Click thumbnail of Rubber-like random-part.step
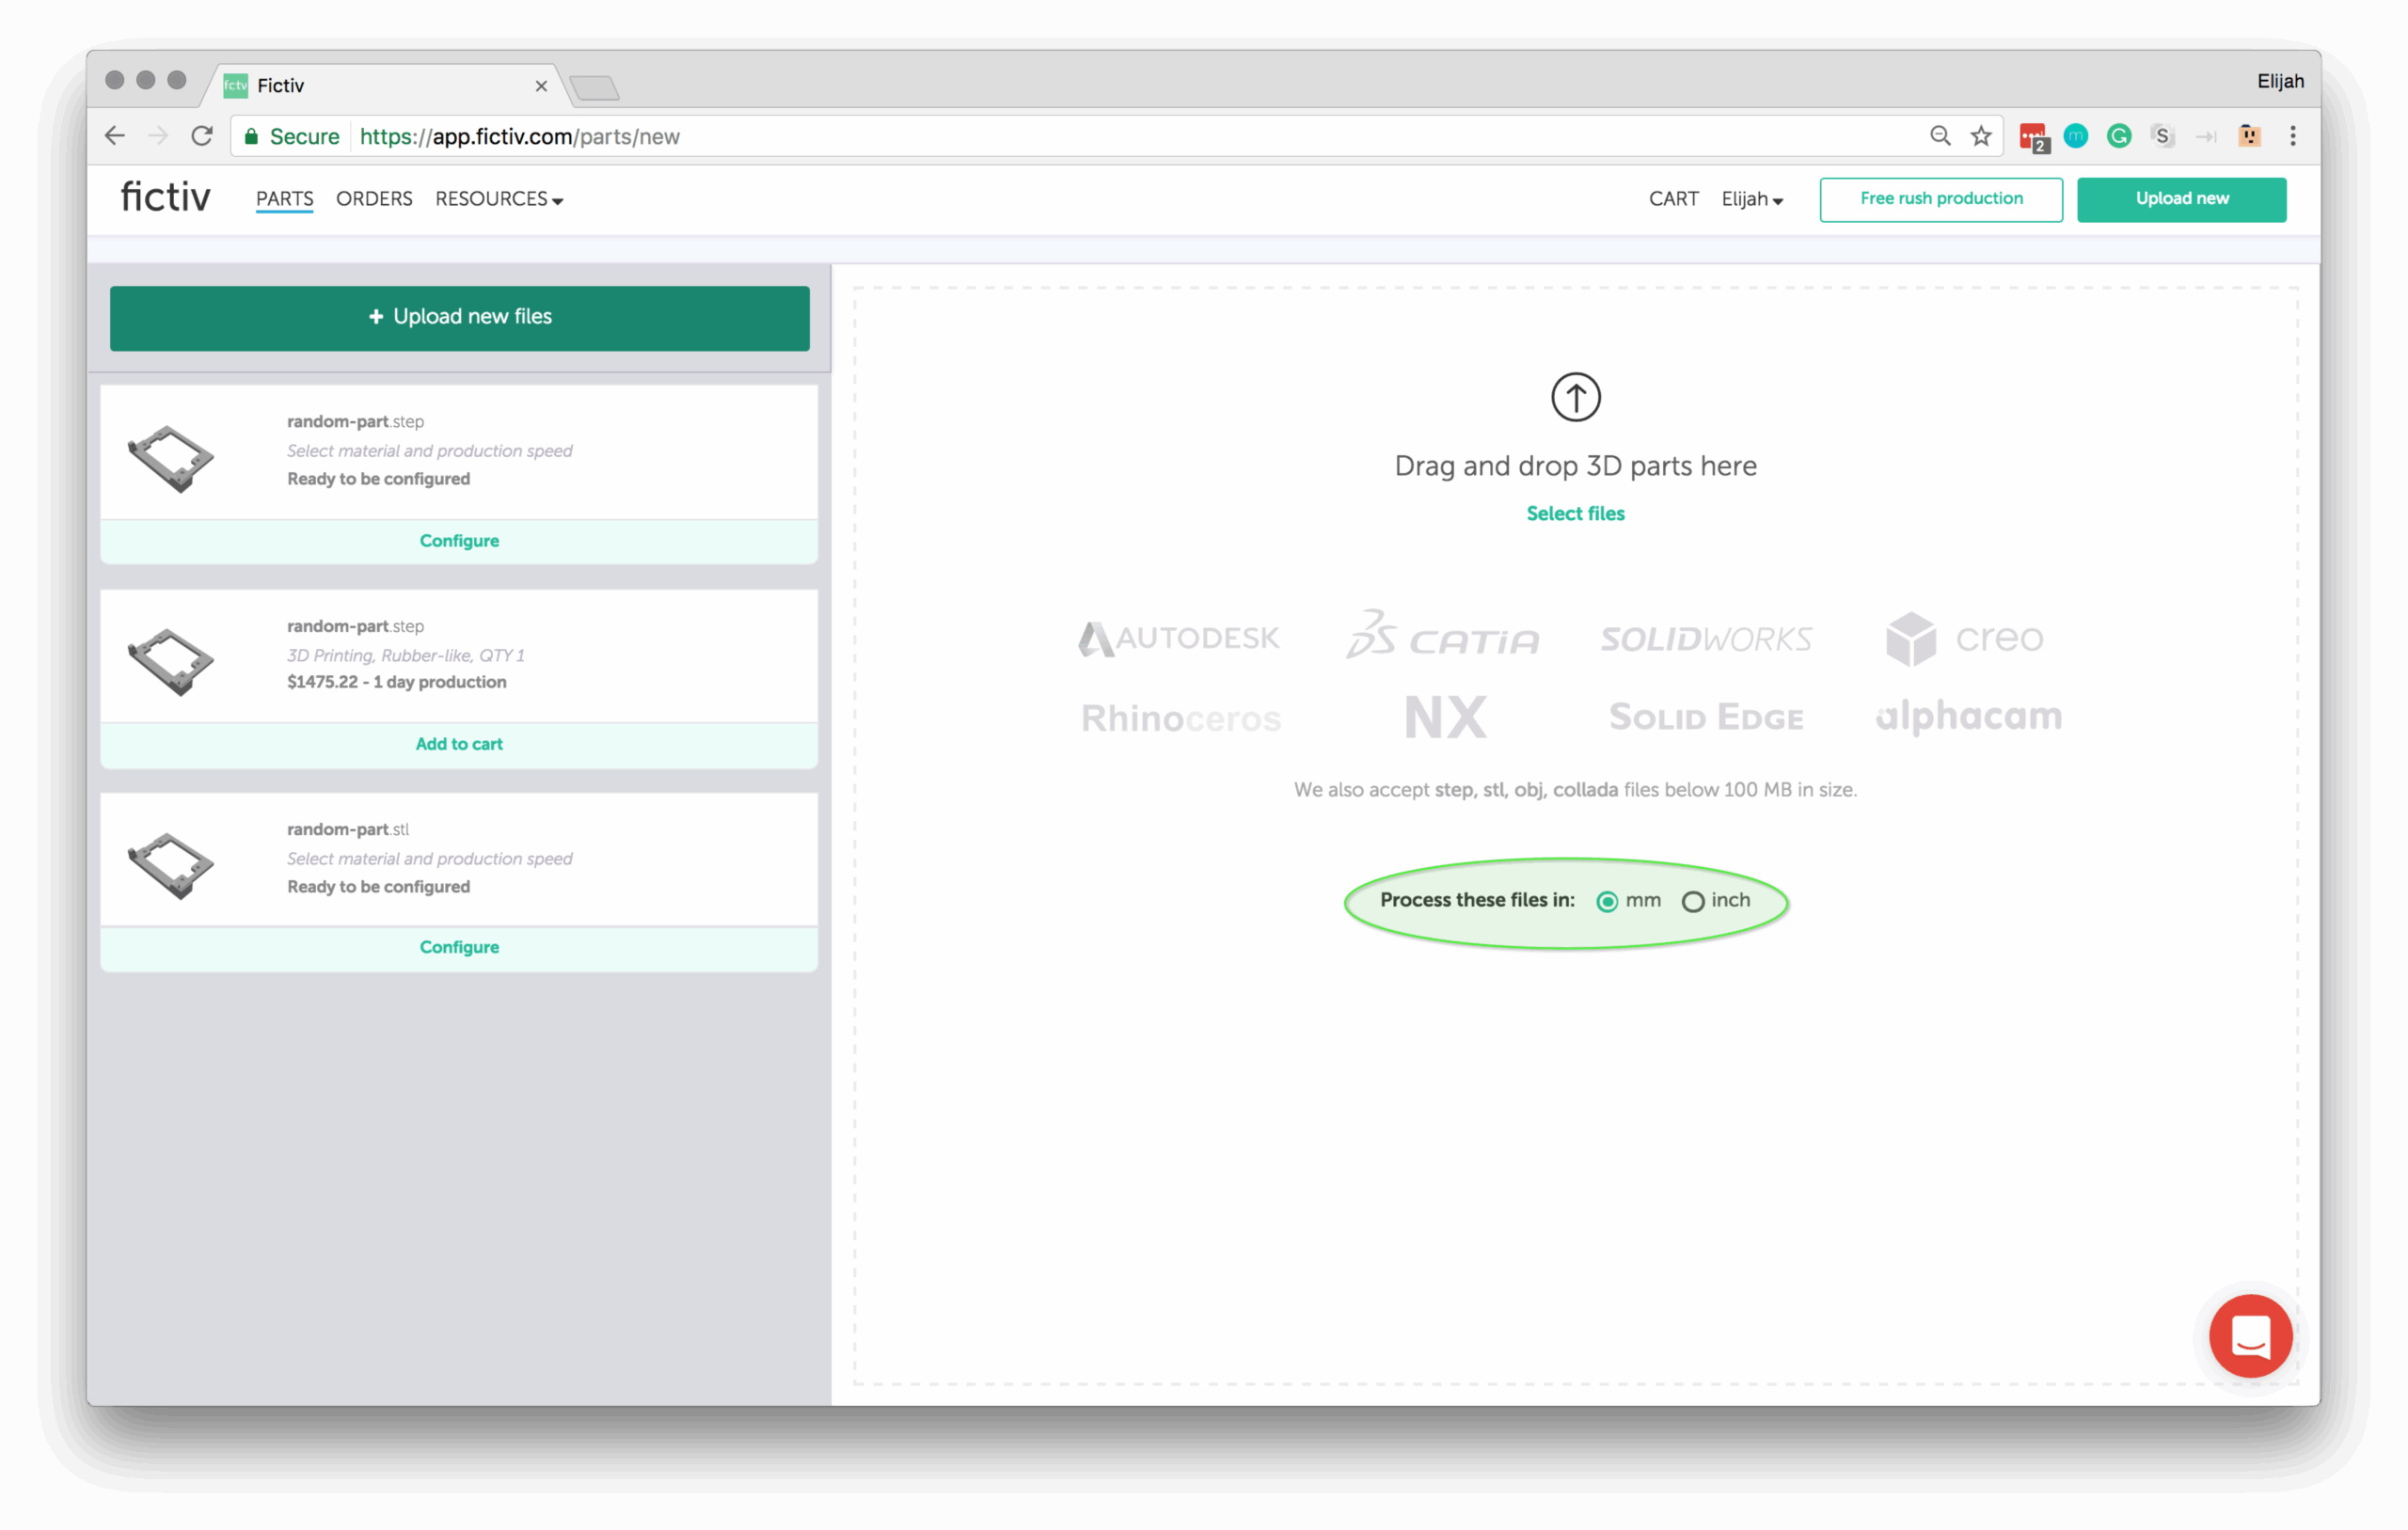 (171, 662)
